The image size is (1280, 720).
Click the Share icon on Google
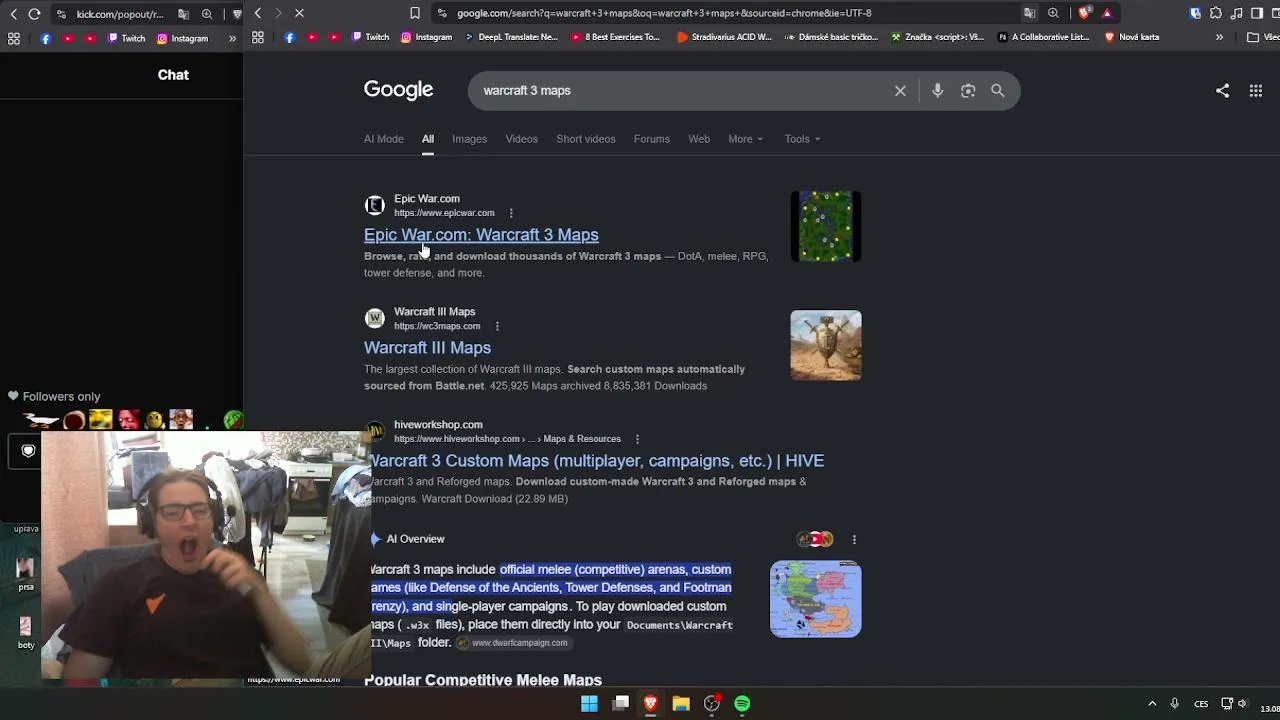[1222, 91]
